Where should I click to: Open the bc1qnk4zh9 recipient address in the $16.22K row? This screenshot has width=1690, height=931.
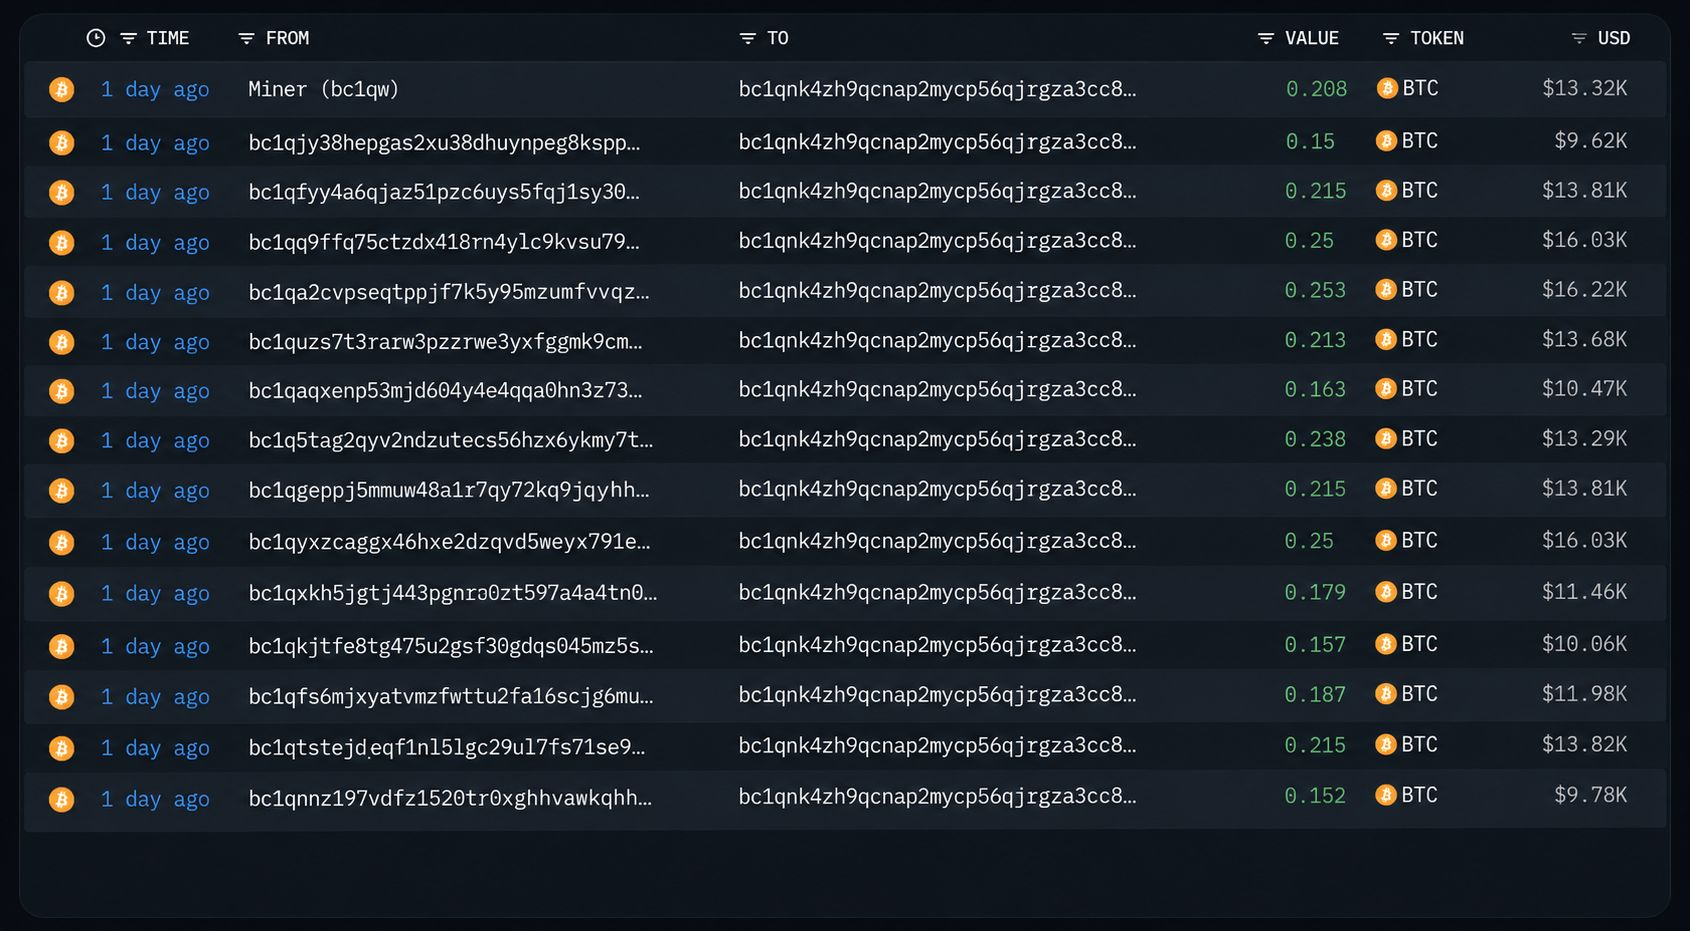pyautogui.click(x=937, y=291)
